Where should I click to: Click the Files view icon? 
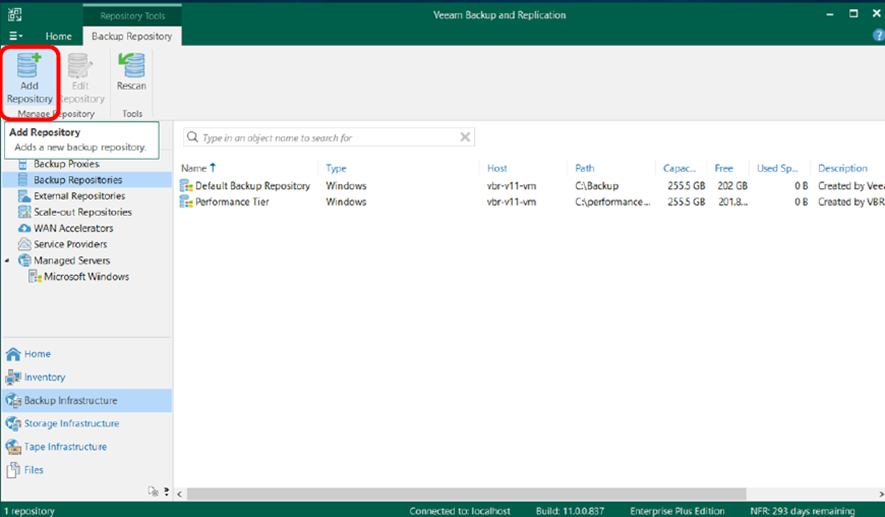[x=13, y=470]
